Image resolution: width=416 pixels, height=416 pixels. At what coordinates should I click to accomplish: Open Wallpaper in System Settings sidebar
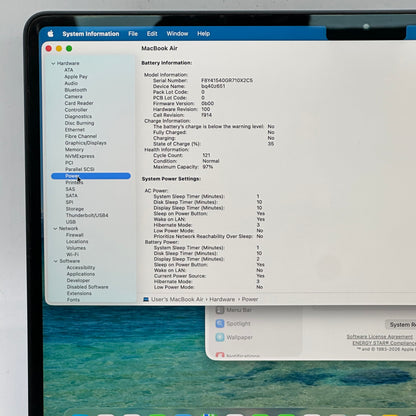[234, 337]
